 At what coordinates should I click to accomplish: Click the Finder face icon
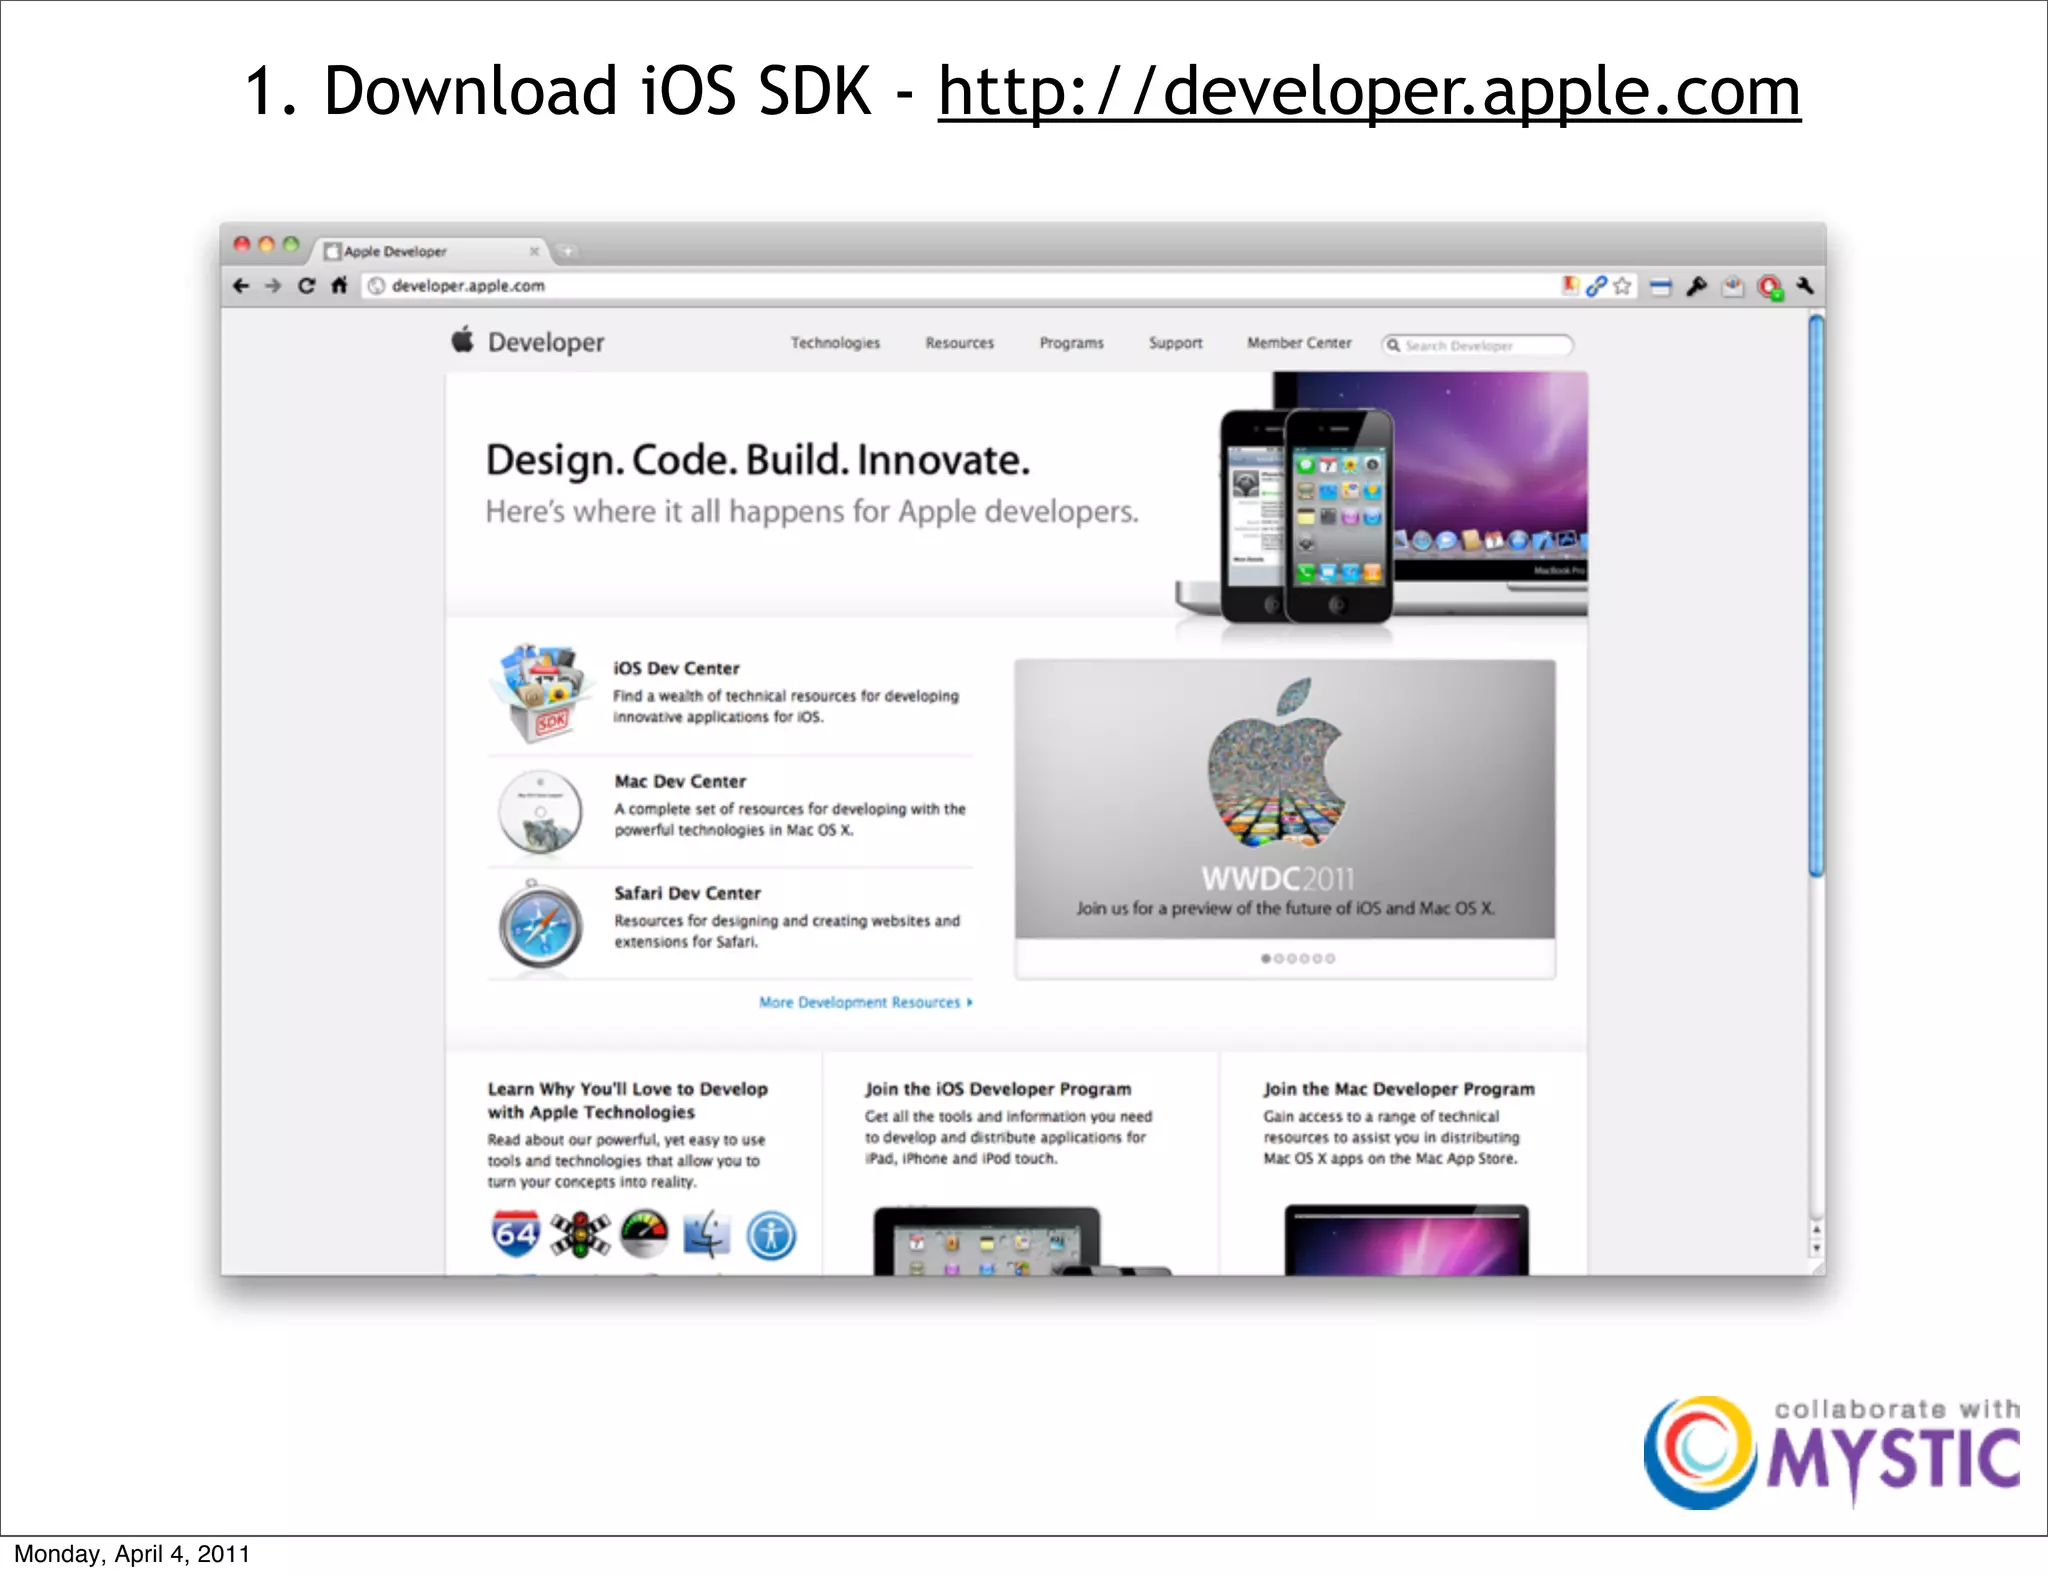pyautogui.click(x=707, y=1234)
